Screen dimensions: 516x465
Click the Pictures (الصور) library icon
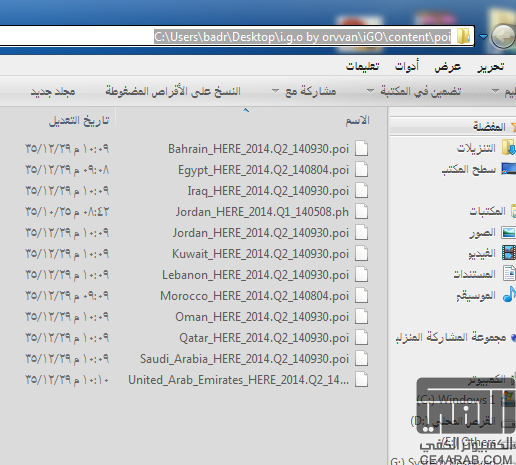click(x=509, y=233)
